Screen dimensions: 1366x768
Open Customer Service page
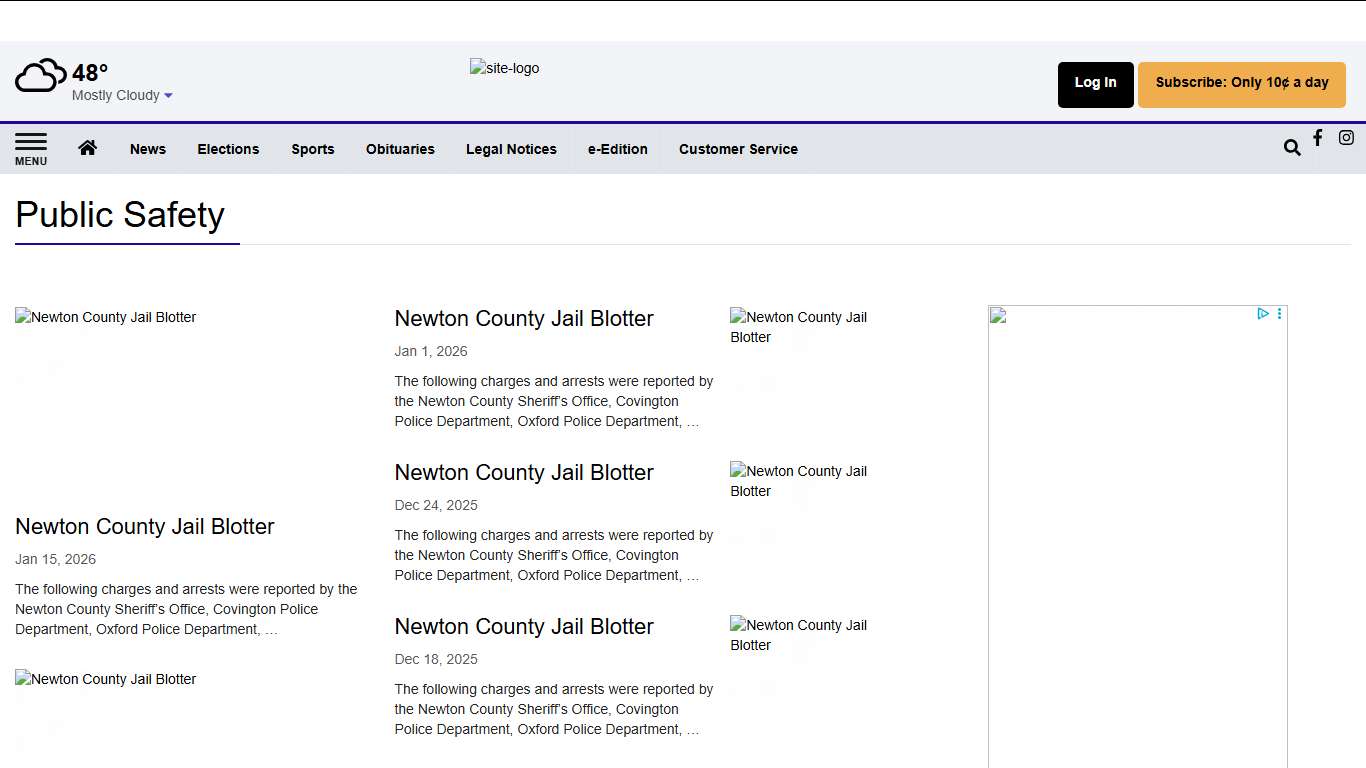(x=738, y=148)
